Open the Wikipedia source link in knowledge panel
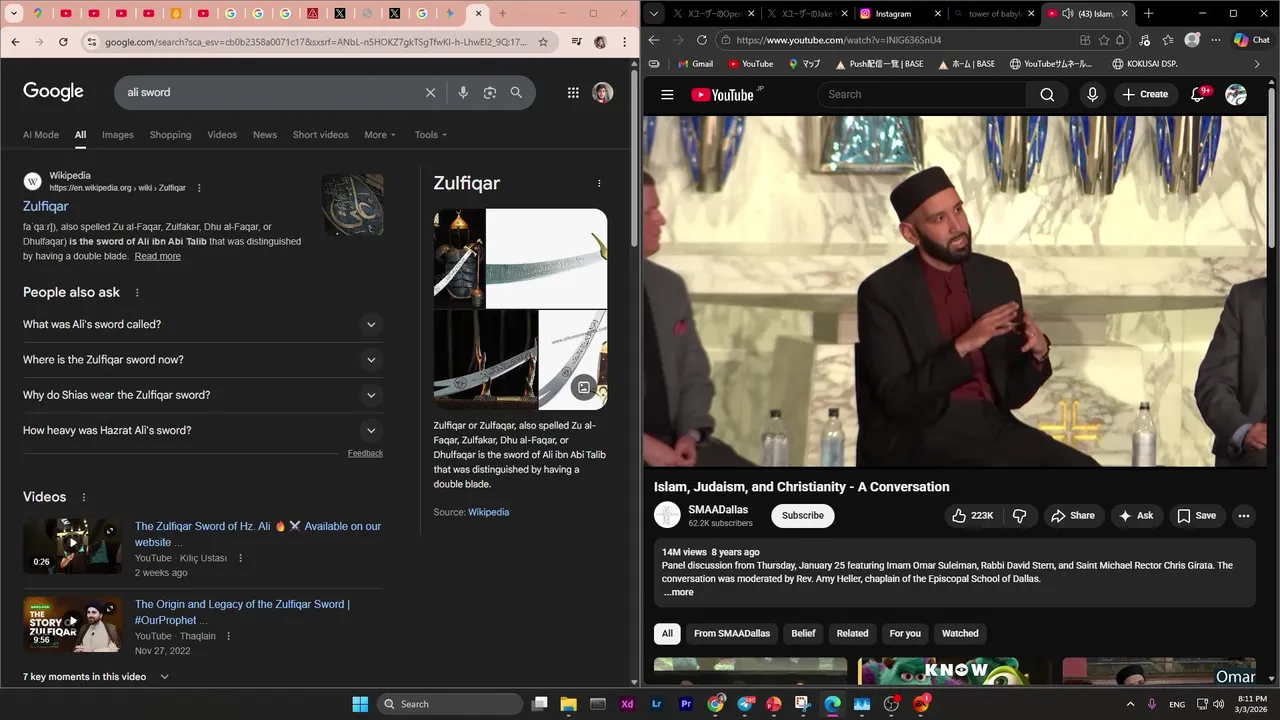1280x720 pixels. [x=489, y=512]
